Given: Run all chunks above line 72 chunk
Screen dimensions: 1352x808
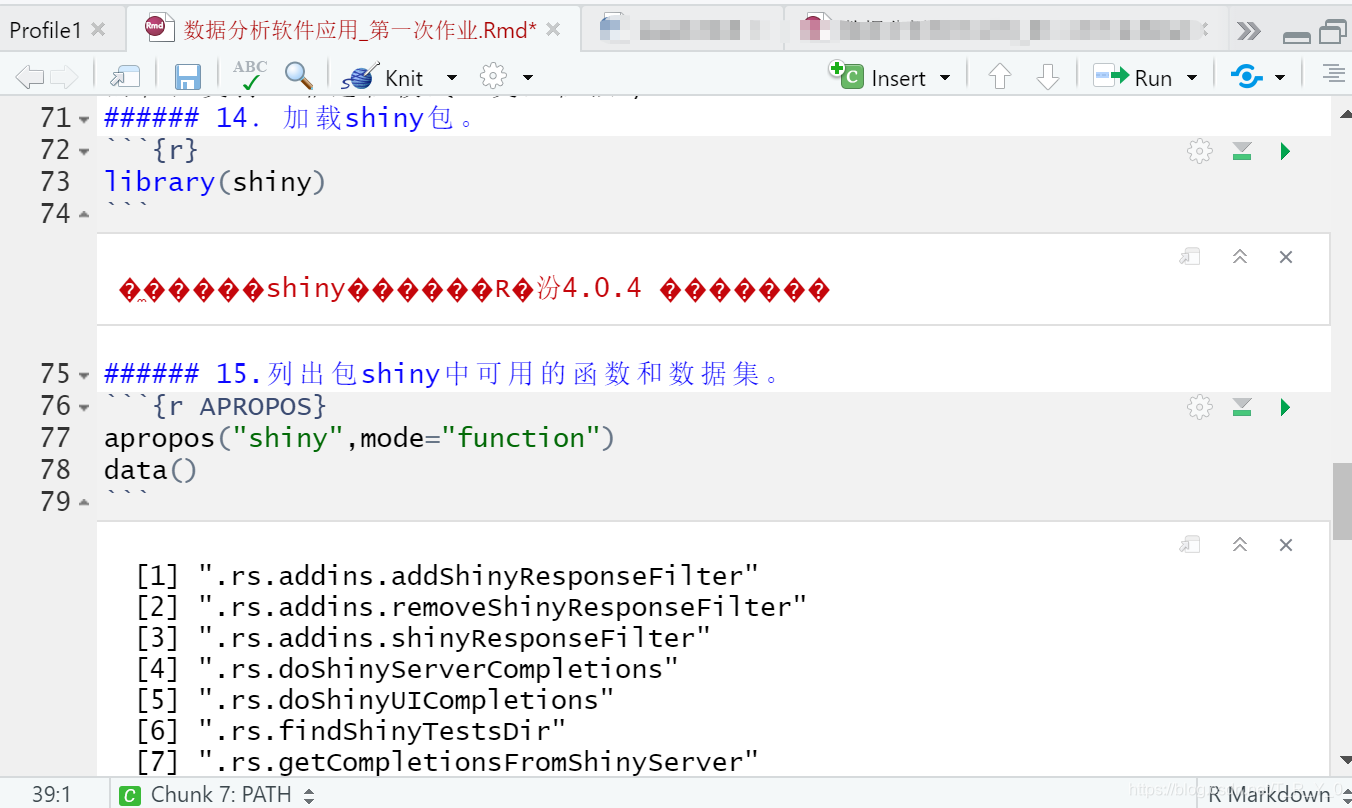Looking at the screenshot, I should [x=1242, y=151].
